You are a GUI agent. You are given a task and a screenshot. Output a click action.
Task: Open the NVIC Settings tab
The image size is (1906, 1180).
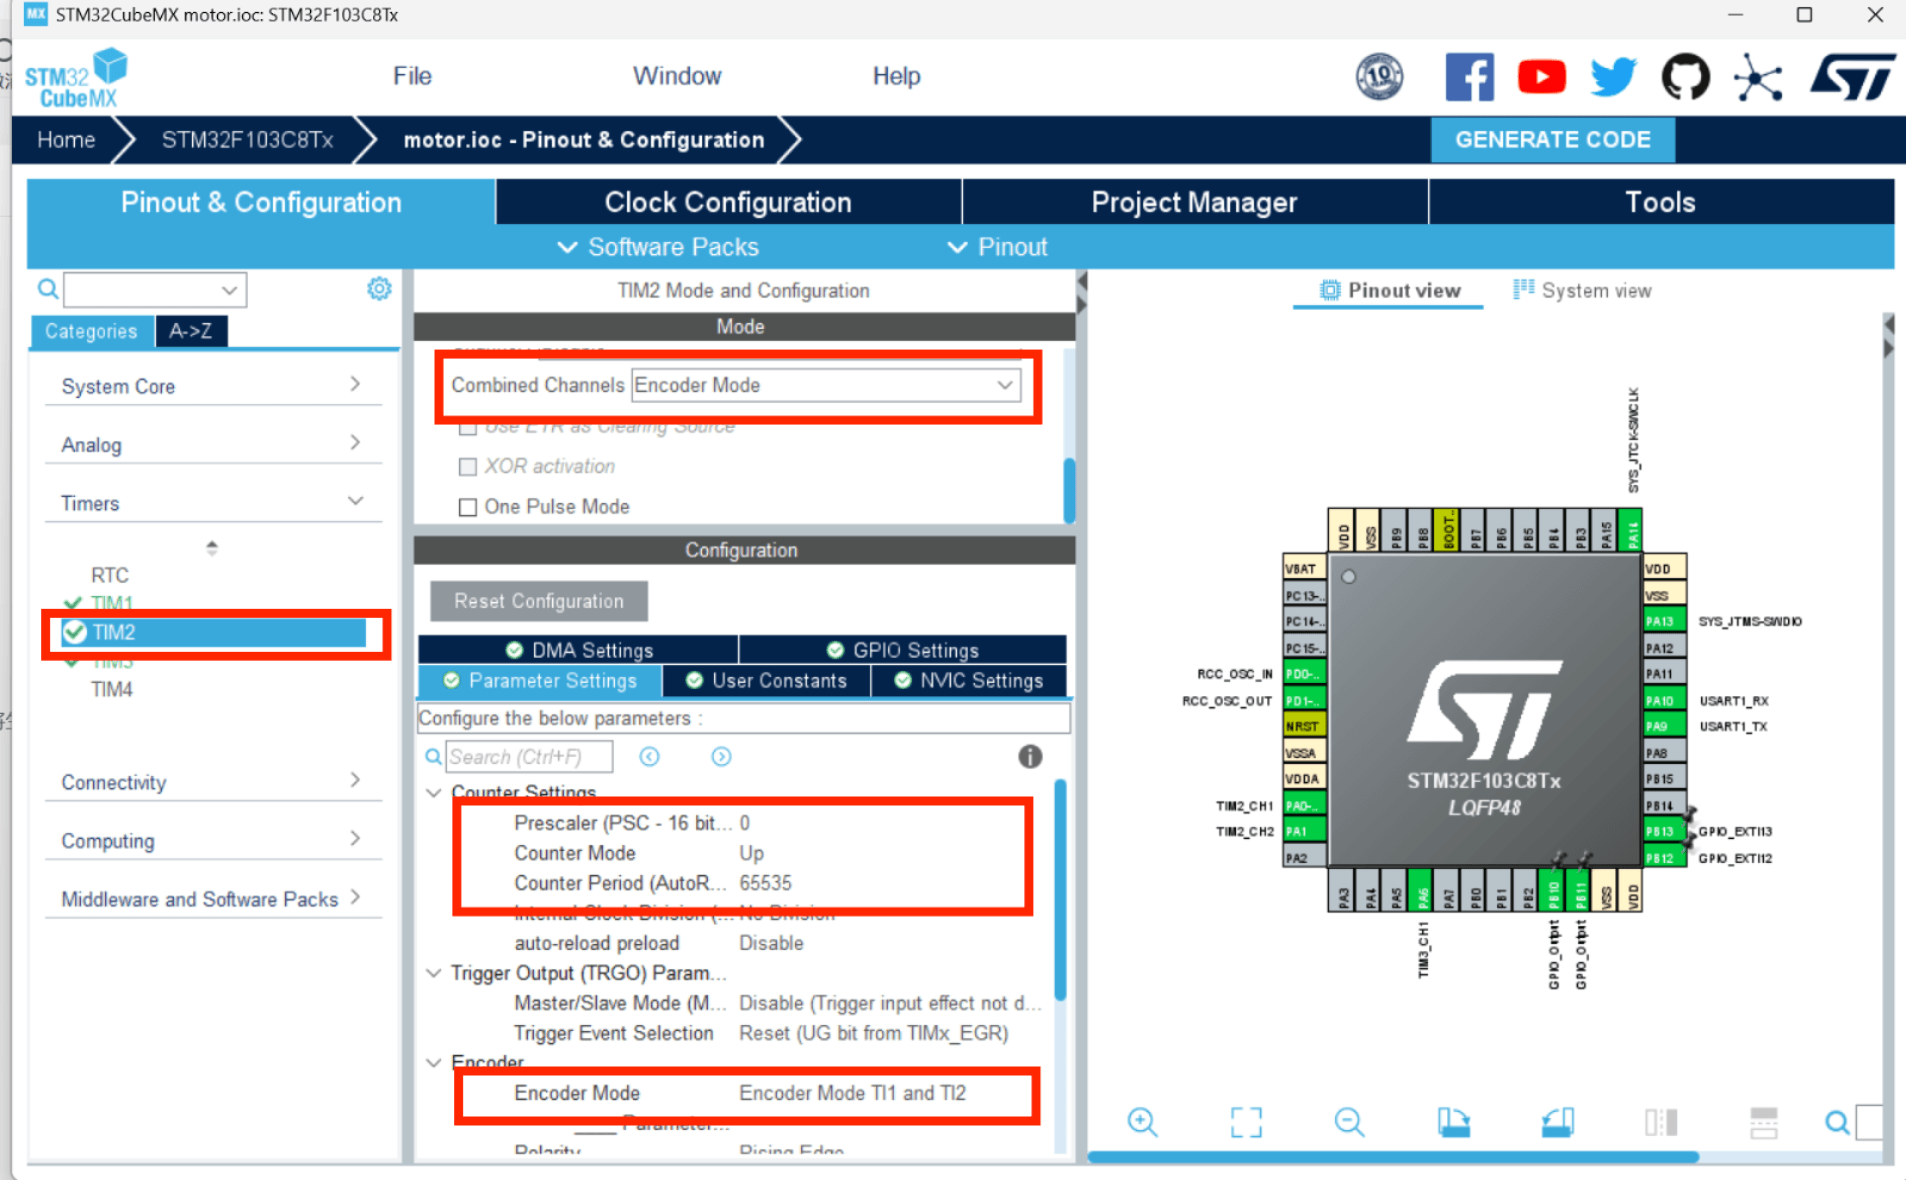click(x=968, y=681)
